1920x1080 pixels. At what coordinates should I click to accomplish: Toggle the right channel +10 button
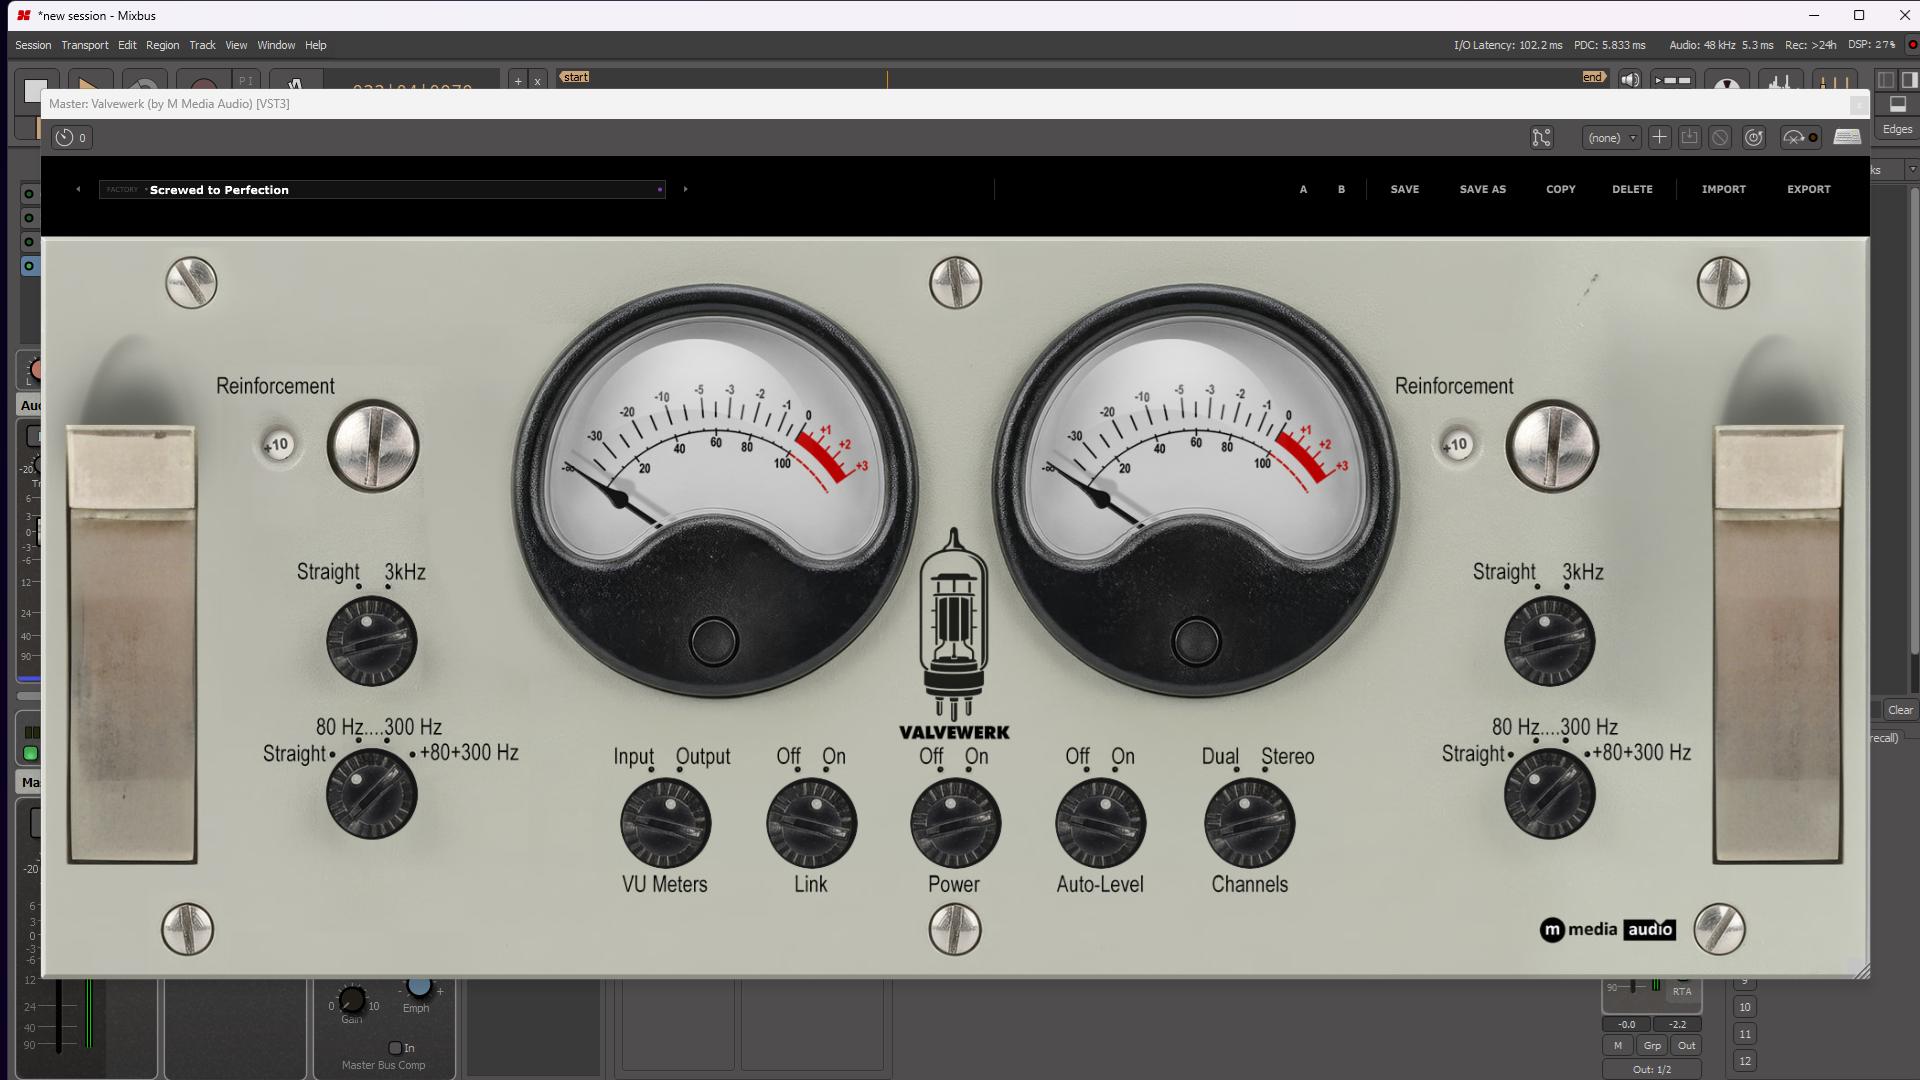click(1457, 445)
